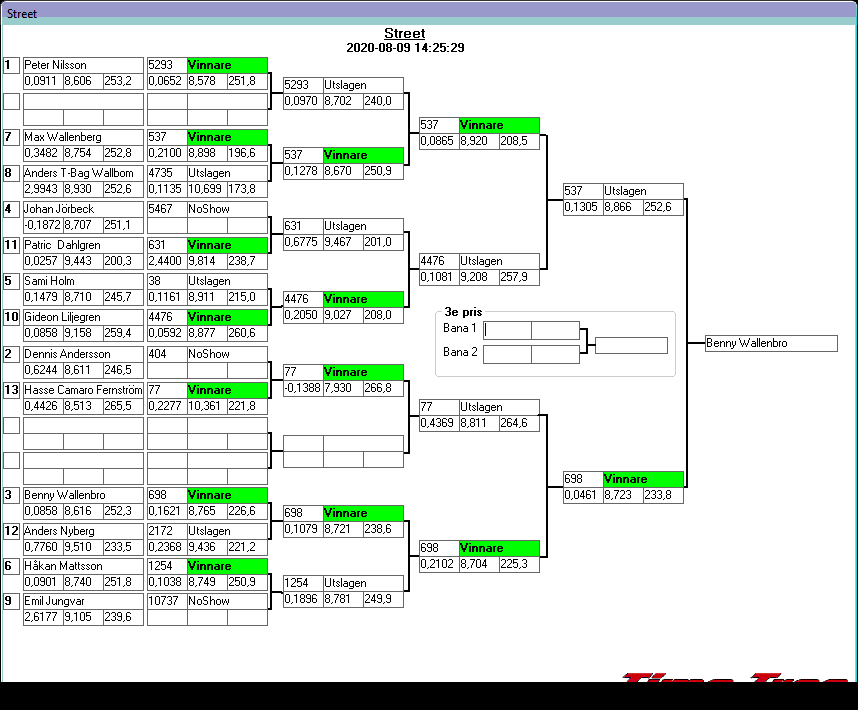Click the Anders T-Bag Wallbom entry
The width and height of the screenshot is (858, 710).
[83, 173]
